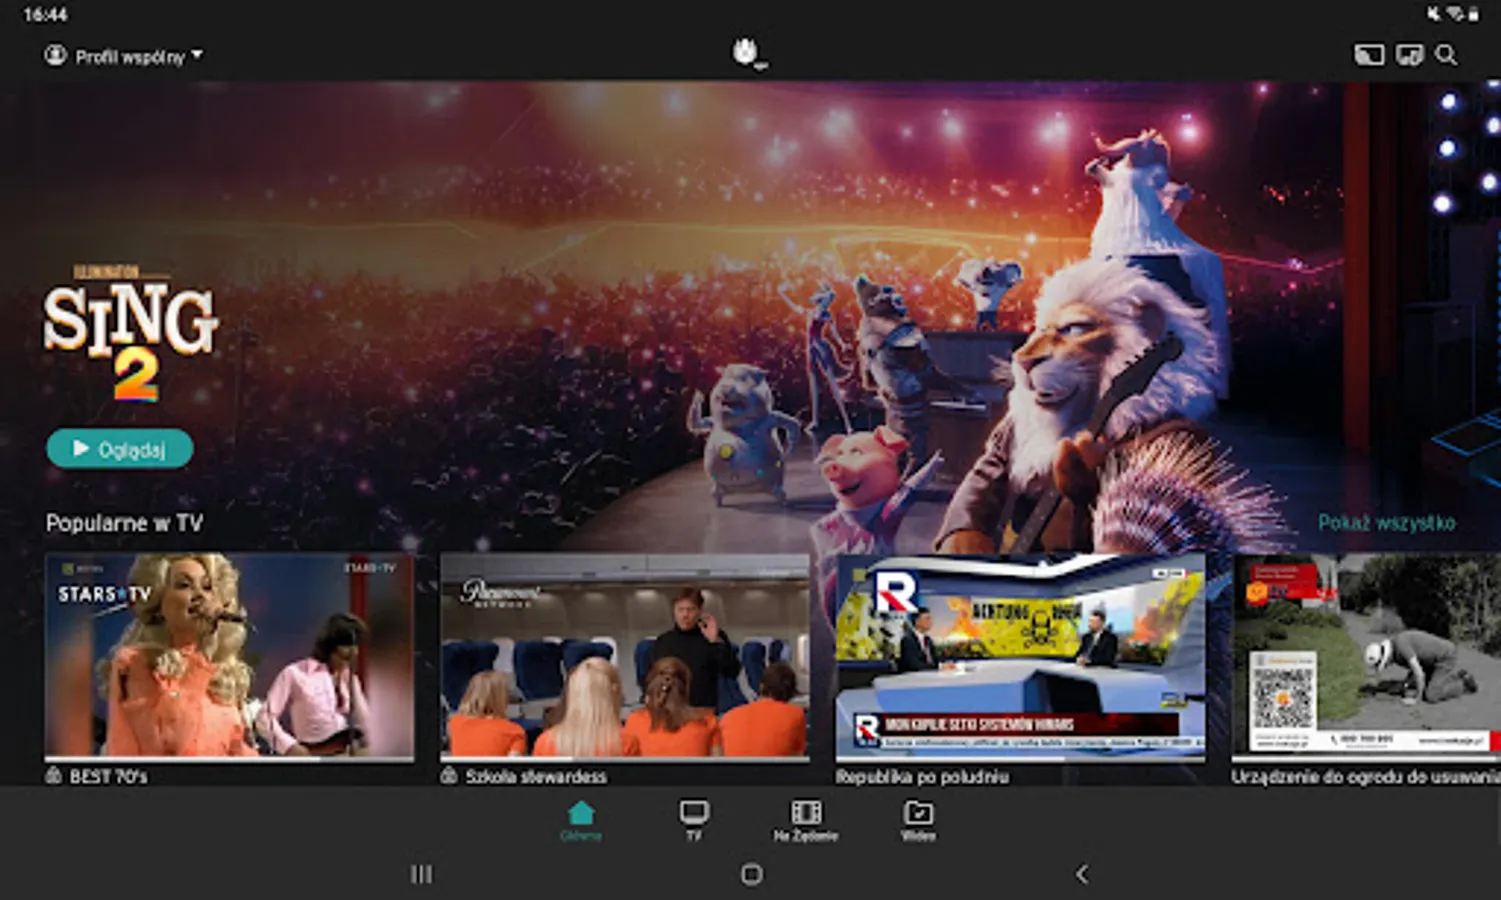Open the search magnifier icon

1446,55
